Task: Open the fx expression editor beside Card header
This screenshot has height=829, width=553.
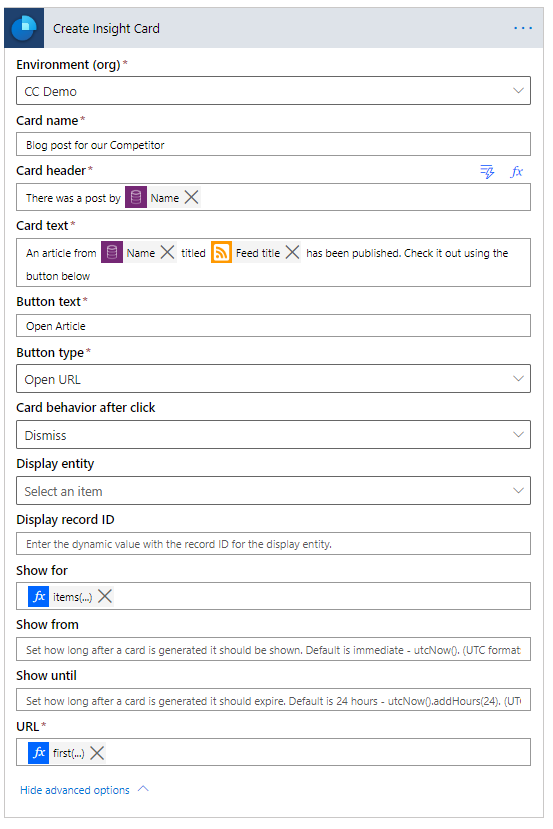Action: pos(517,171)
